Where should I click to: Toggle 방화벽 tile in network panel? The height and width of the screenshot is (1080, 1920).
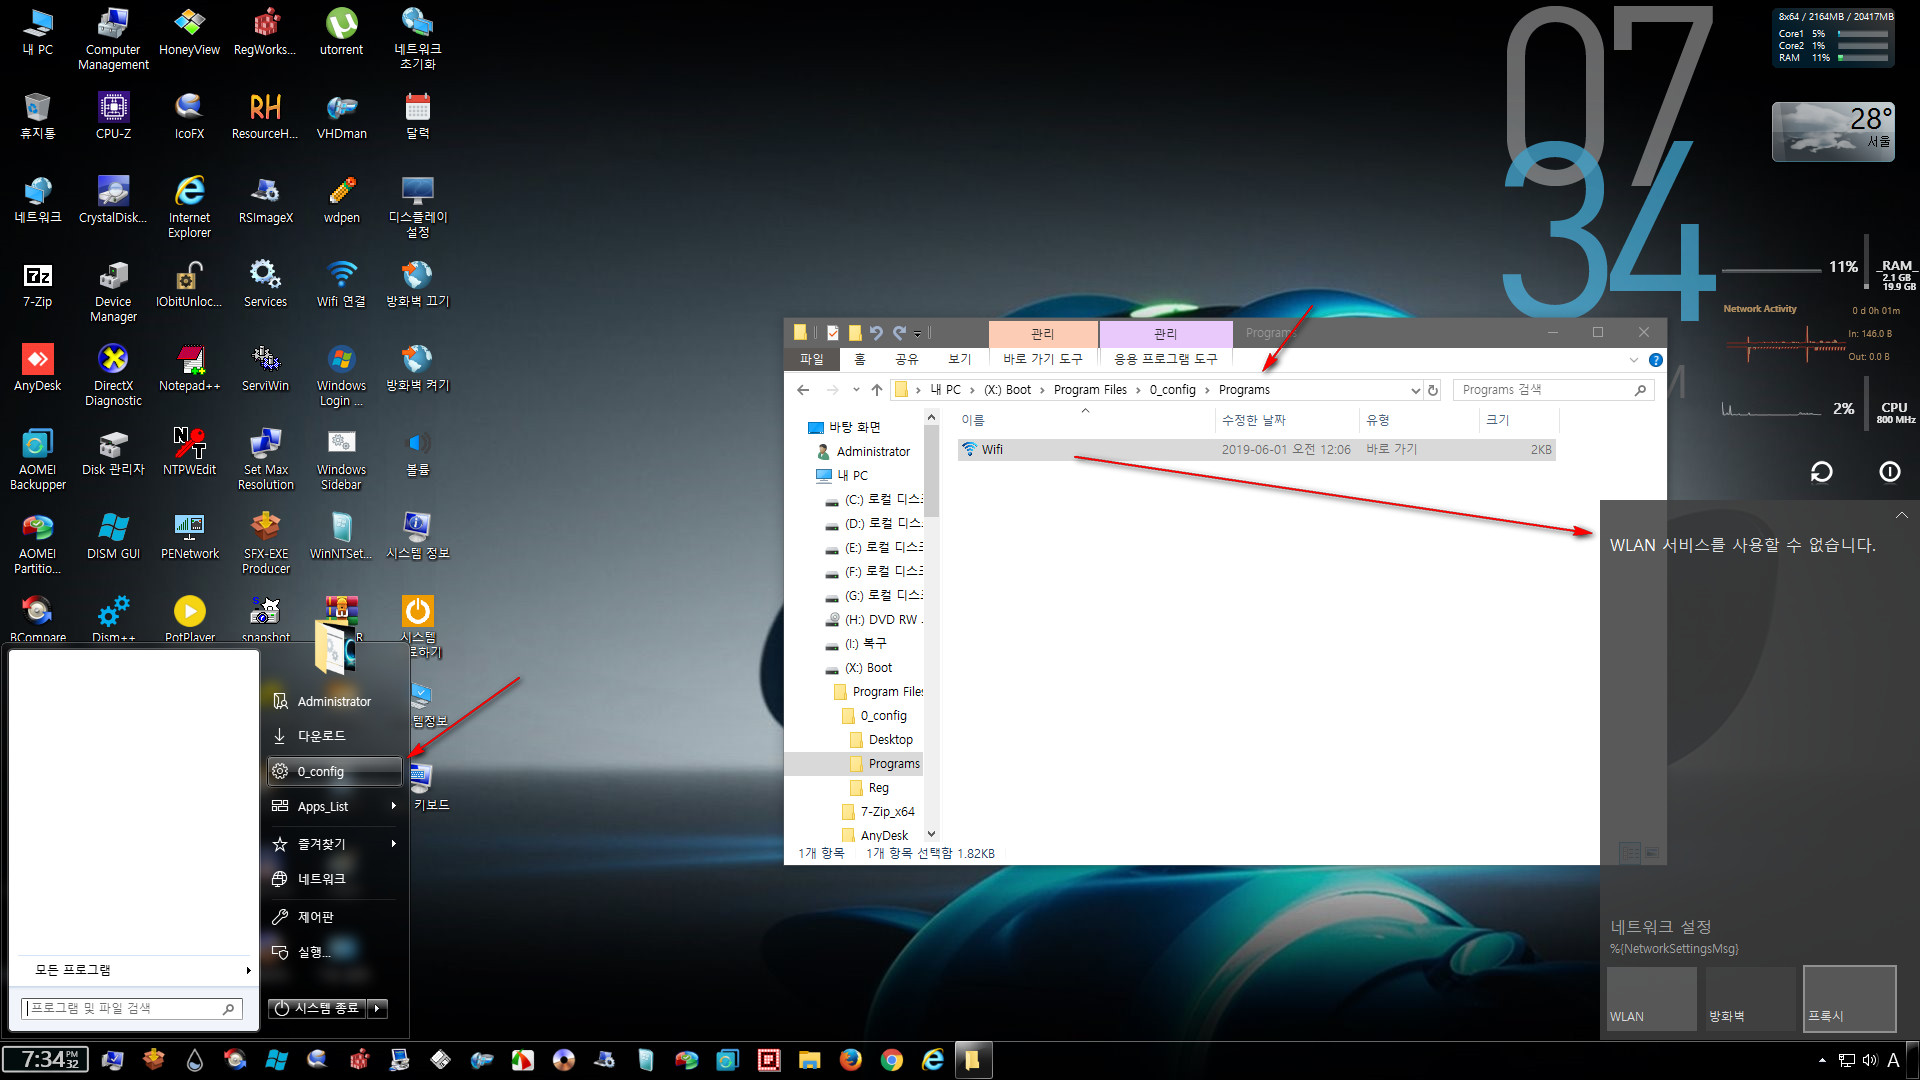pos(1750,997)
